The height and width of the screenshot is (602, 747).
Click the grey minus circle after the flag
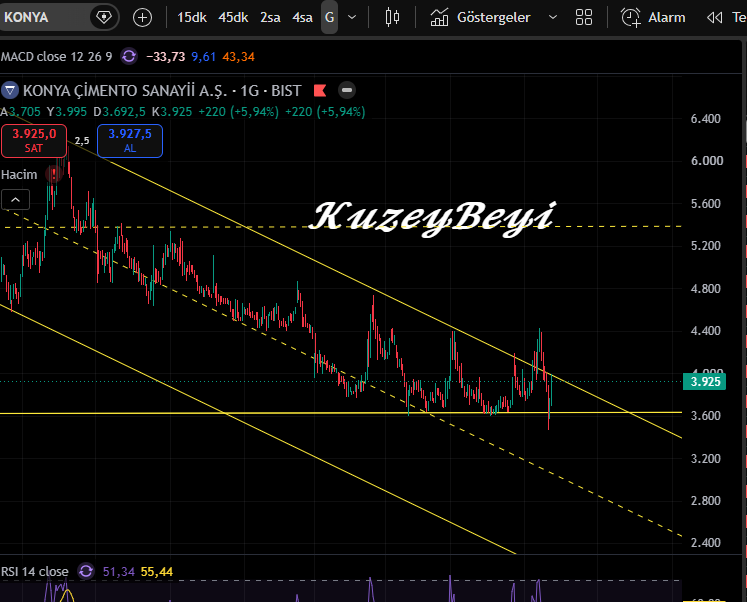[347, 90]
